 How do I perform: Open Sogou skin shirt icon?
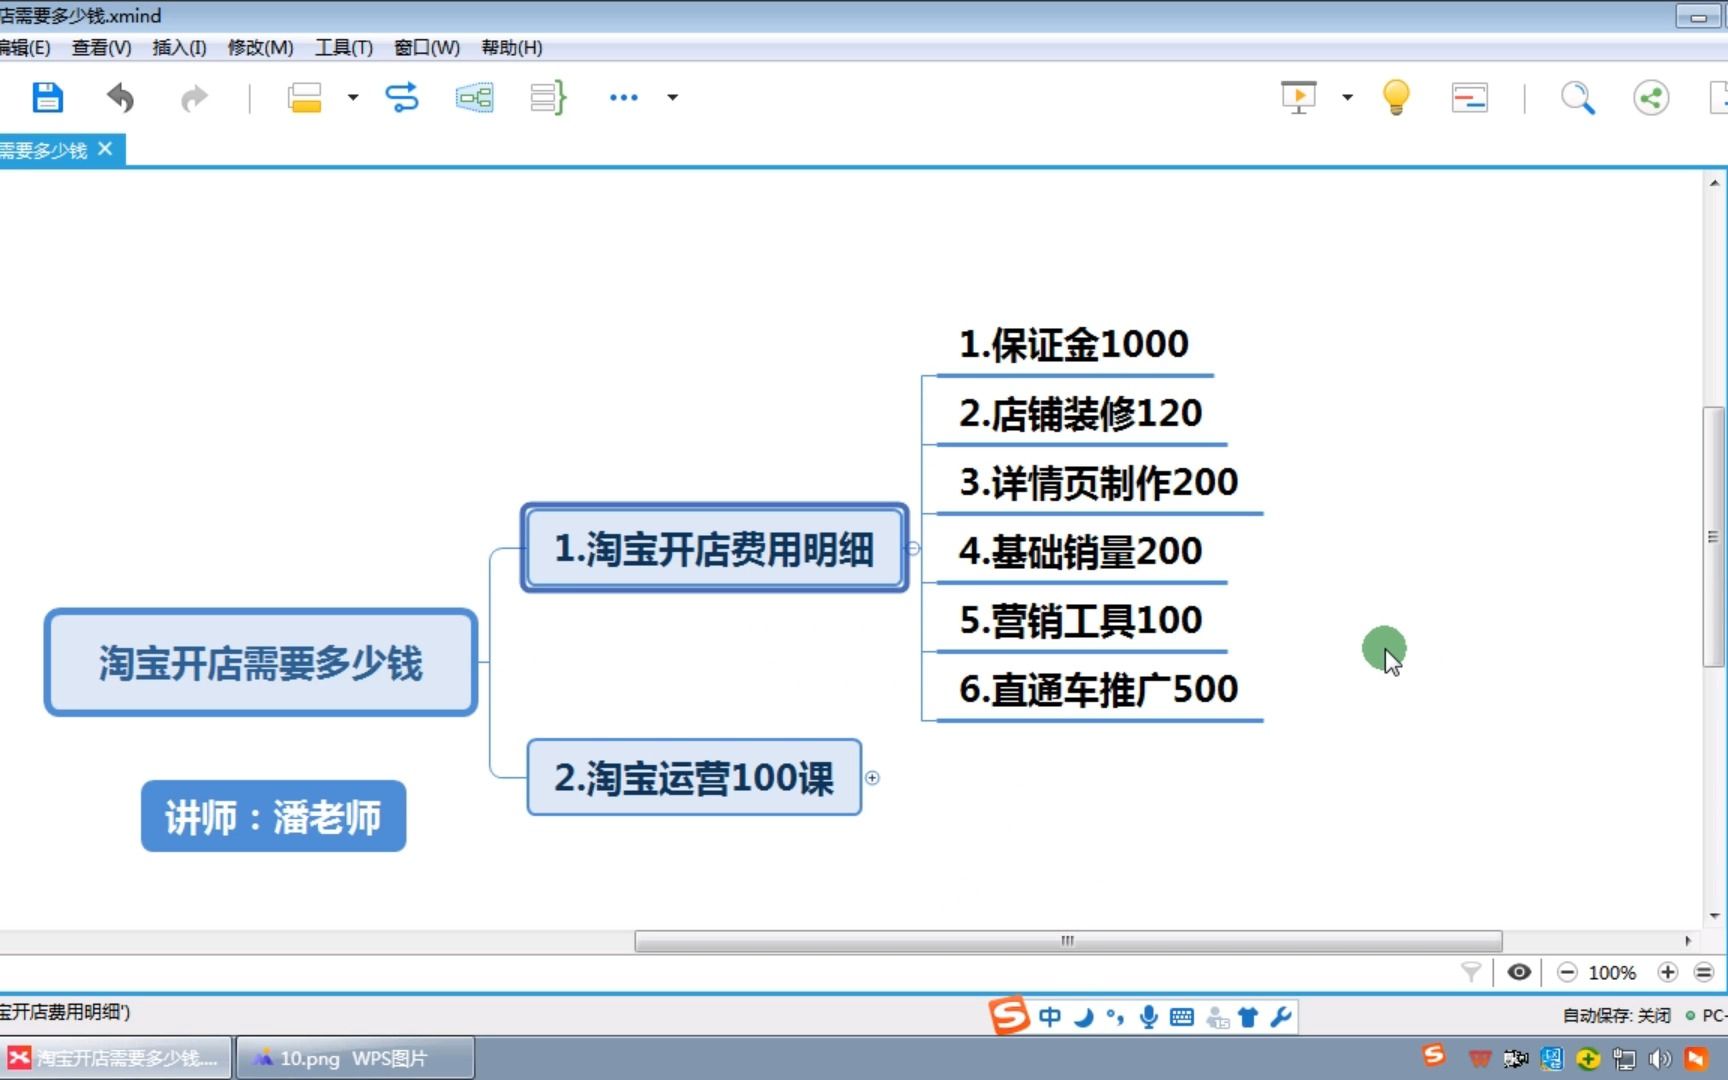point(1248,1017)
